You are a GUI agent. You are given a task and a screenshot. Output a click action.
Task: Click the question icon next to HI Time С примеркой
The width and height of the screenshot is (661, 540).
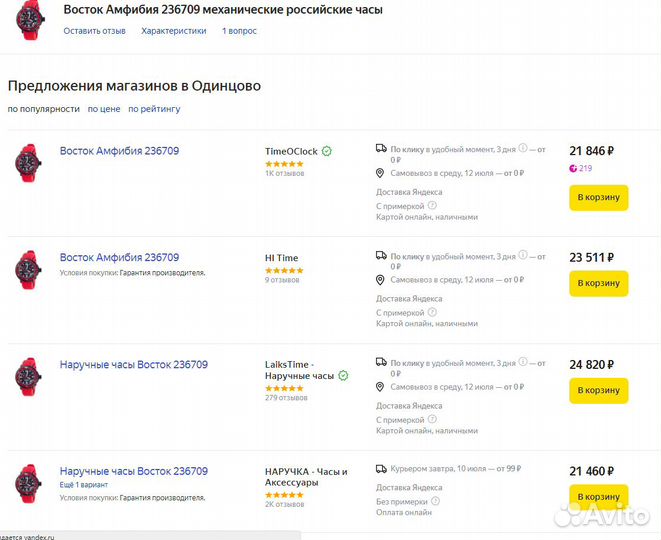[432, 312]
